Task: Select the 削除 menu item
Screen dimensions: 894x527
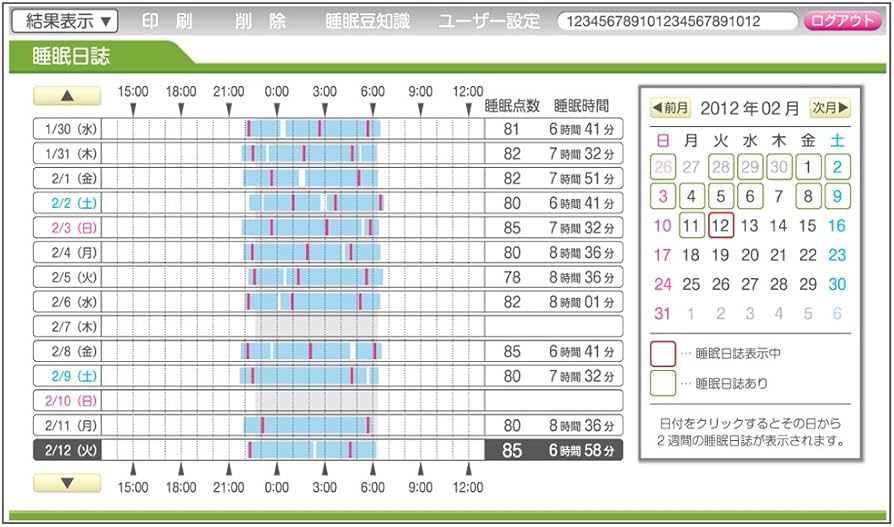Action: [261, 22]
